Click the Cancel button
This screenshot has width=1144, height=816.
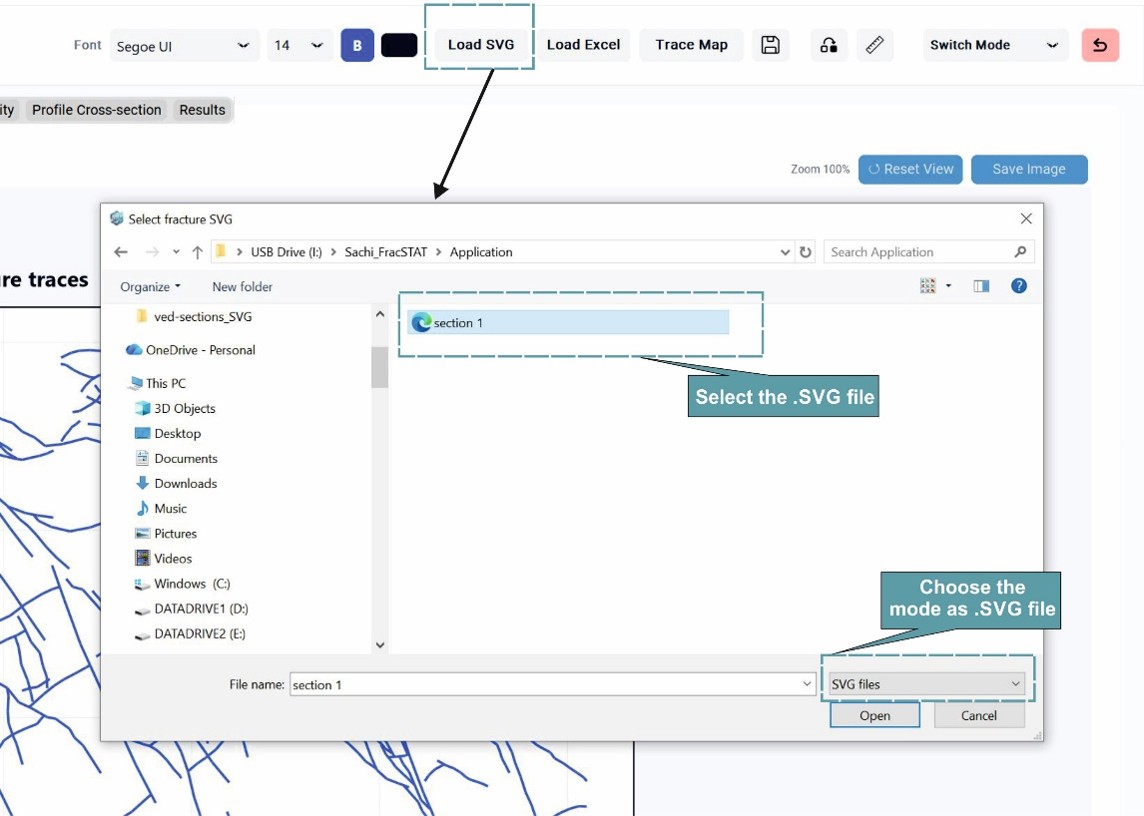point(978,715)
